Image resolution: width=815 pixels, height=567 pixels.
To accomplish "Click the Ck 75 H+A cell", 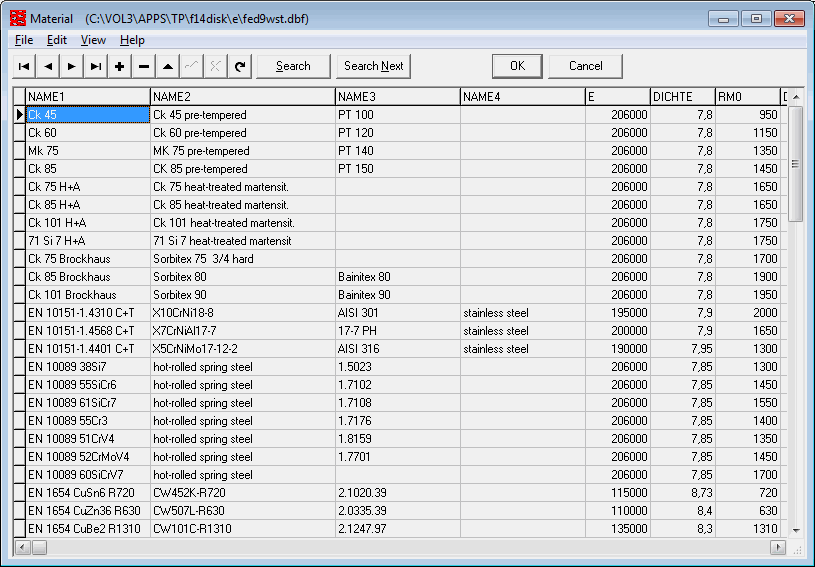I will coord(88,187).
